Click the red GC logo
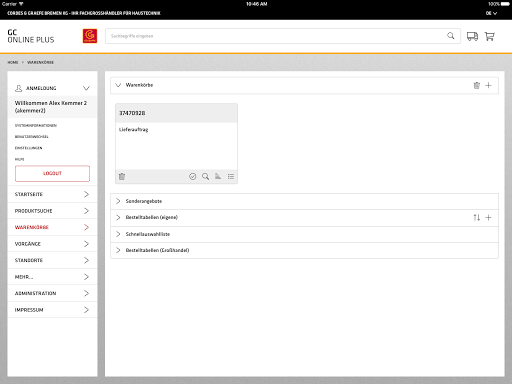 tap(90, 36)
